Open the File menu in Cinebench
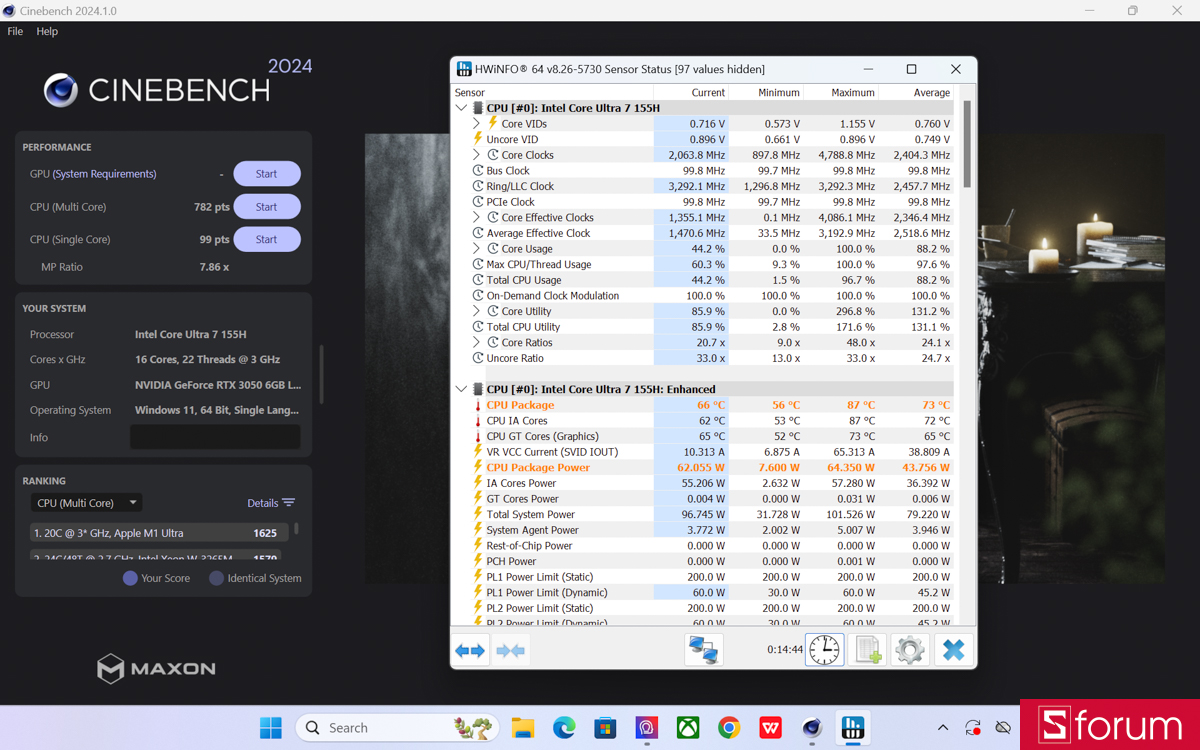 point(15,31)
